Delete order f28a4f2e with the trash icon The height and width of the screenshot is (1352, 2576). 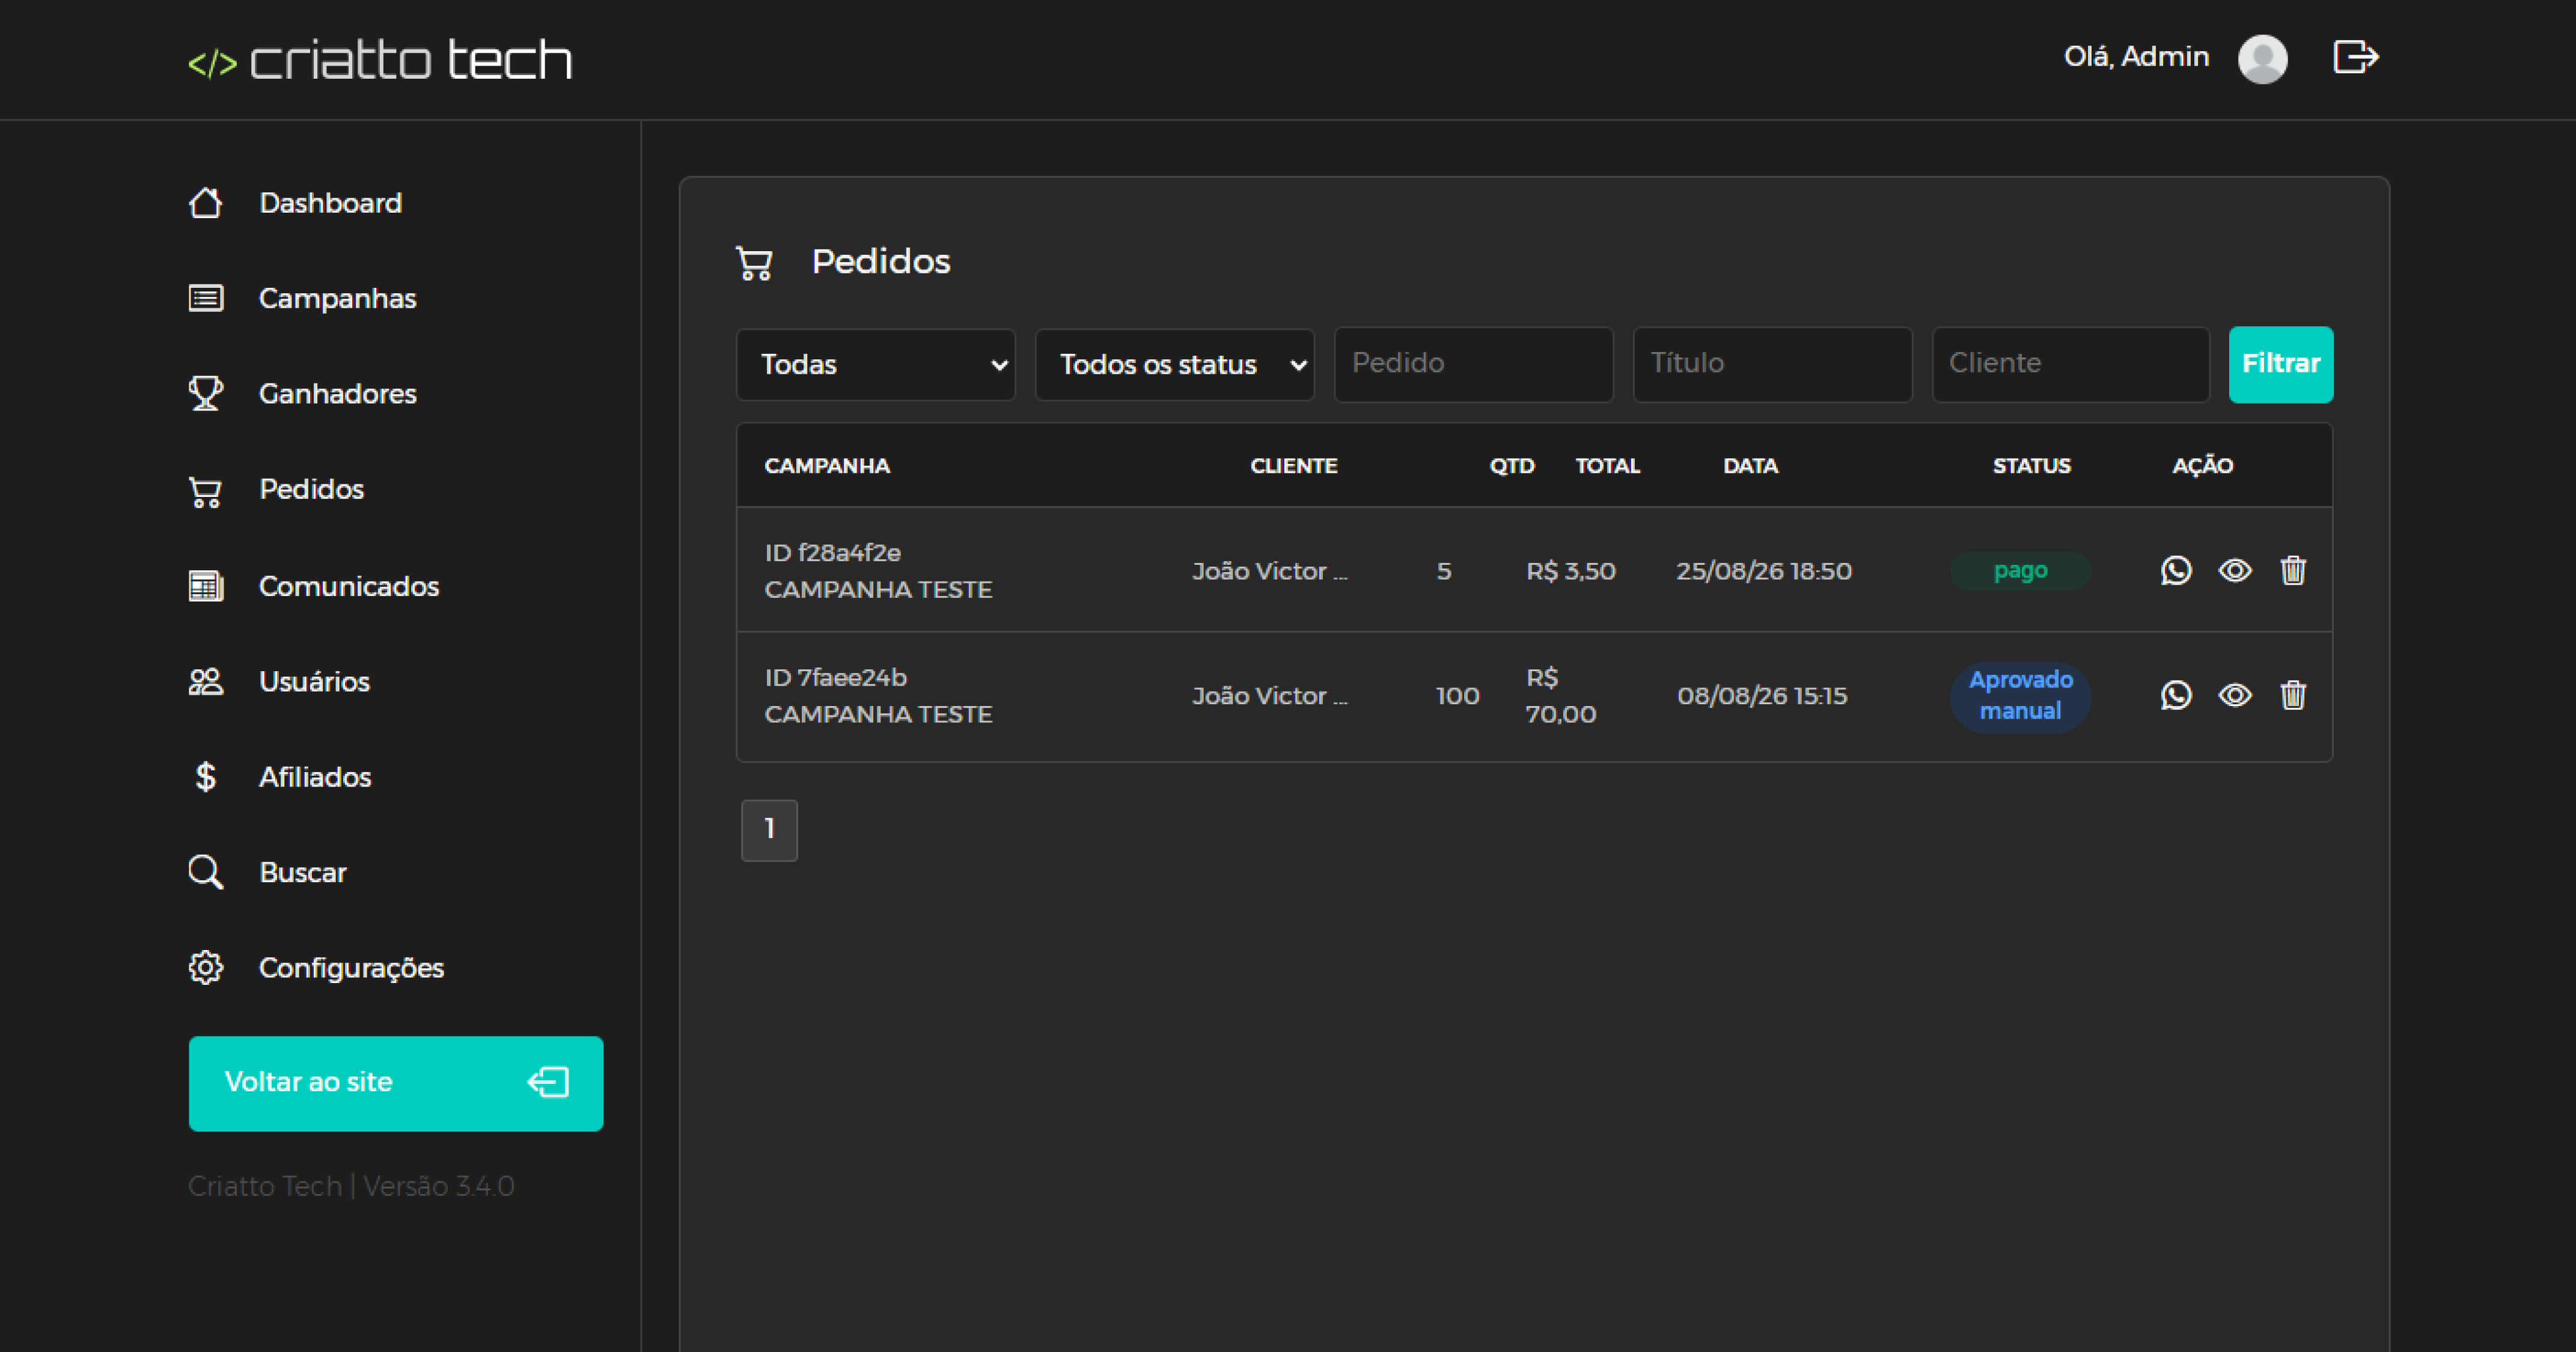pyautogui.click(x=2293, y=571)
